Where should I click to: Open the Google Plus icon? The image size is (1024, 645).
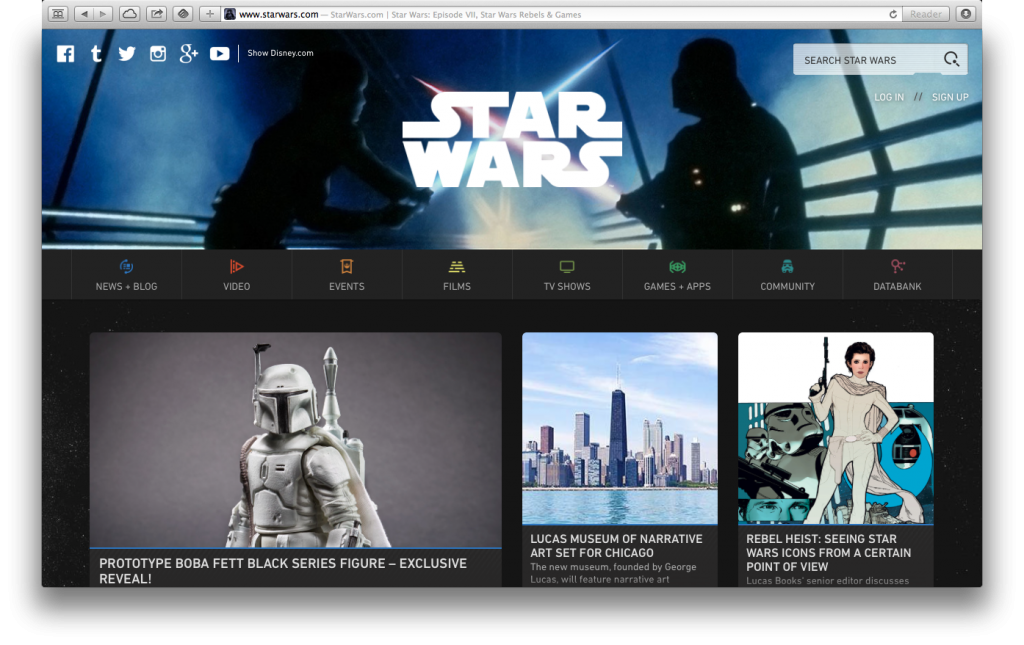point(189,54)
